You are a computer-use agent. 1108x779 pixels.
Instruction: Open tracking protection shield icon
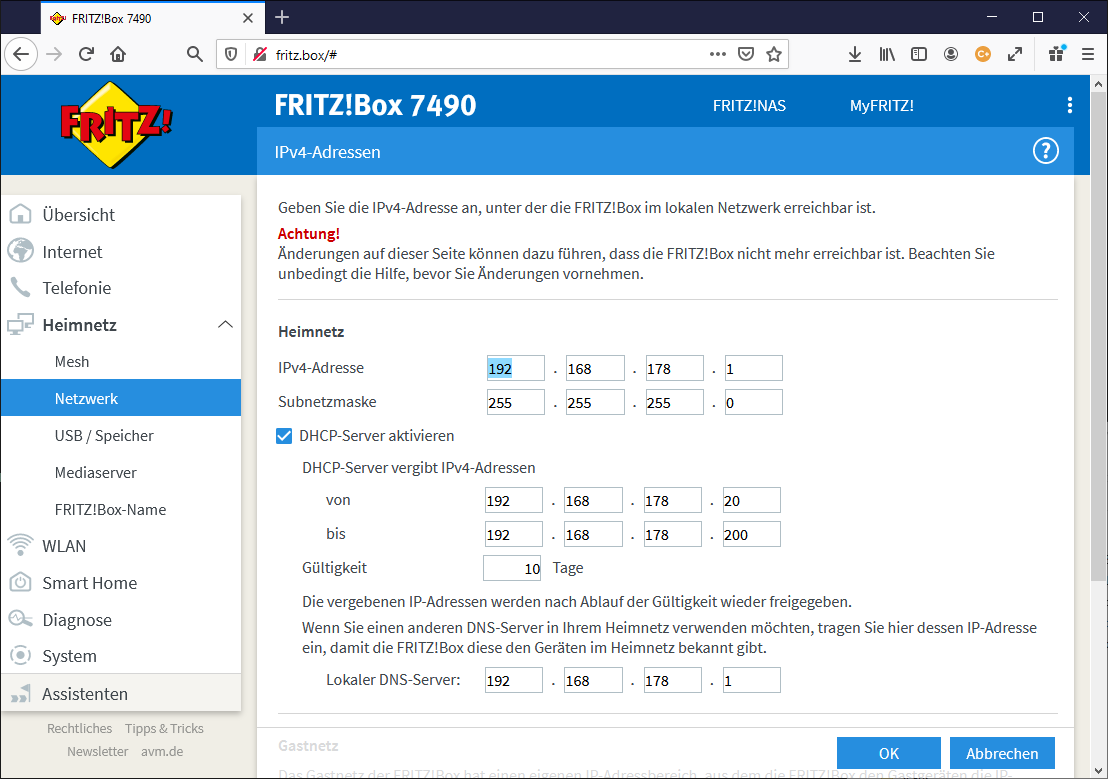(x=231, y=54)
